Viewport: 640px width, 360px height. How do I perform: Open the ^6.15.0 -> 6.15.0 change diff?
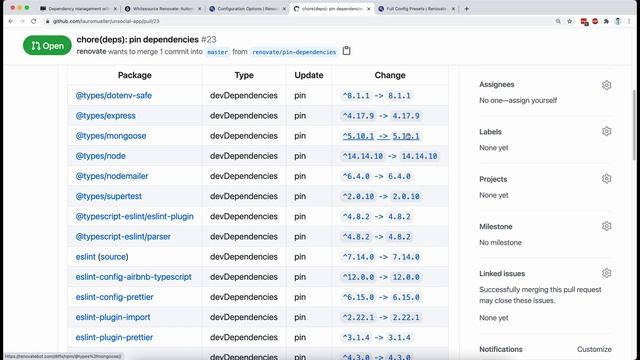[381, 297]
